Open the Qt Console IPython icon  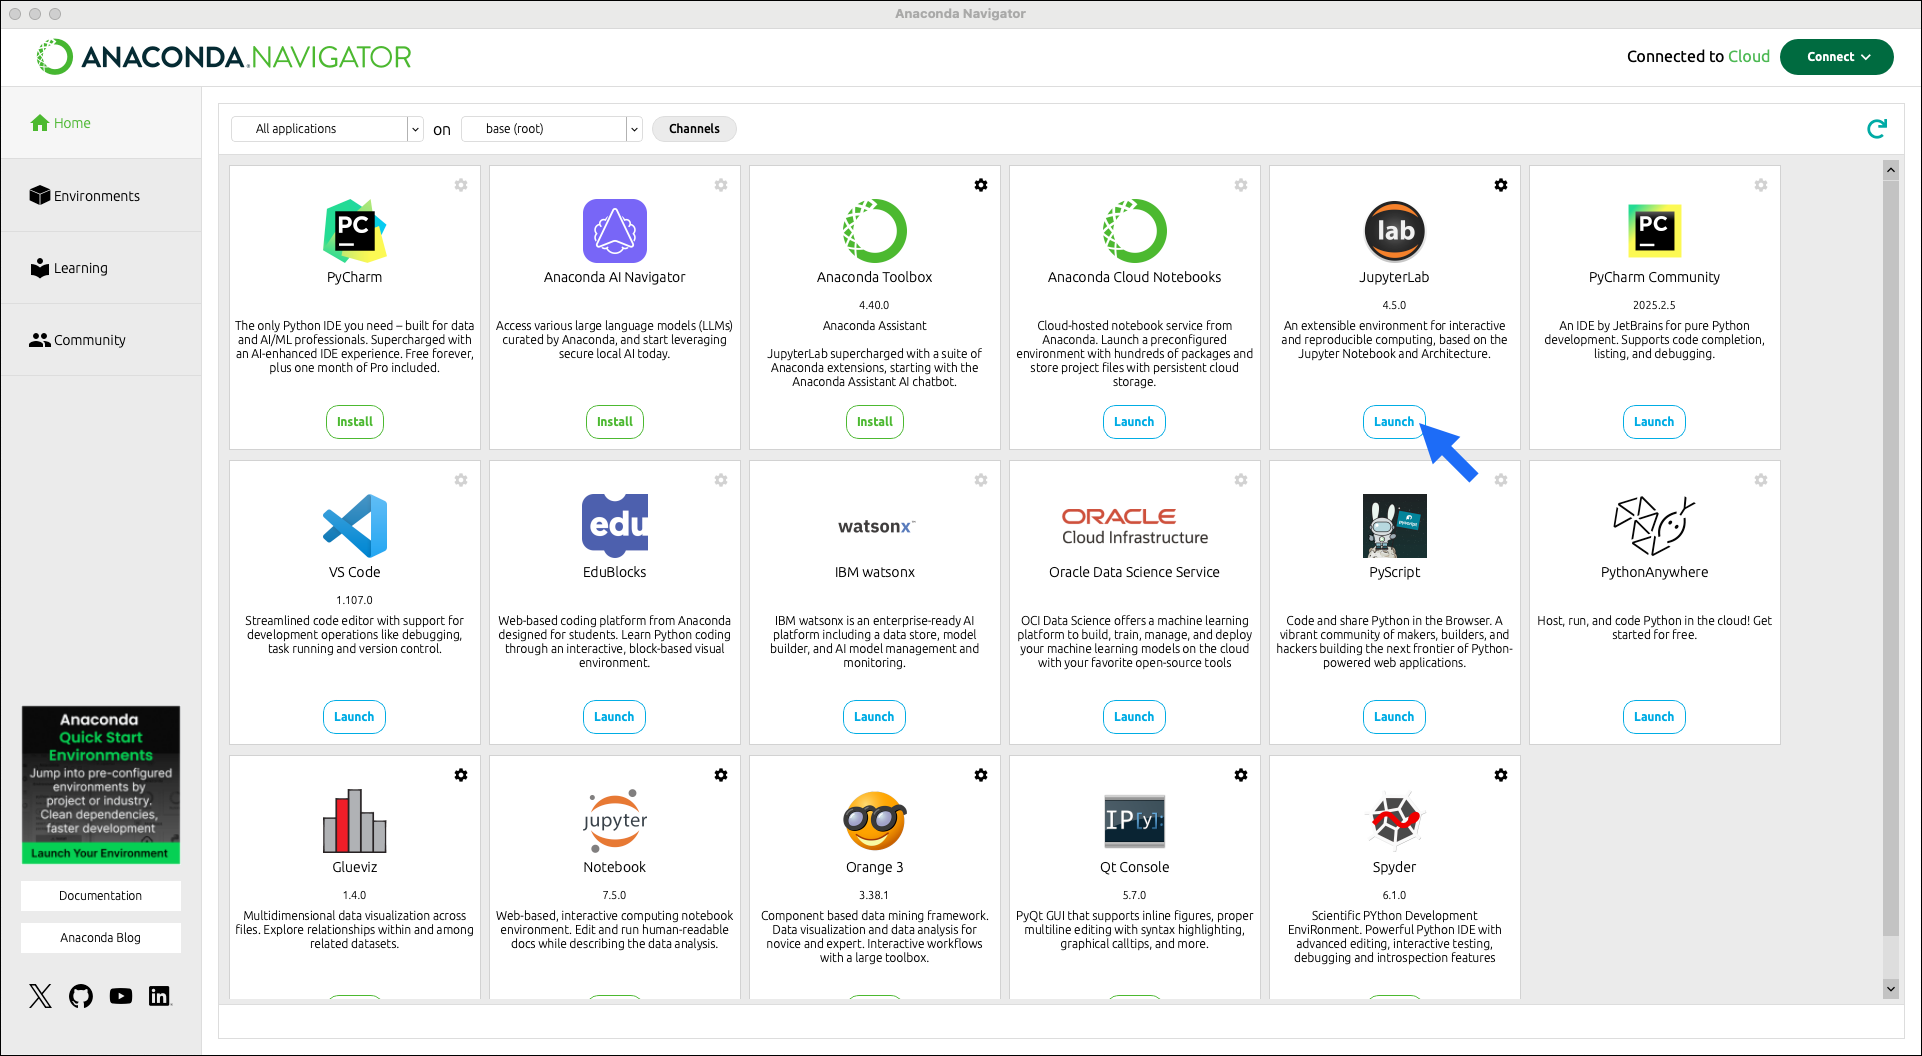[x=1134, y=822]
